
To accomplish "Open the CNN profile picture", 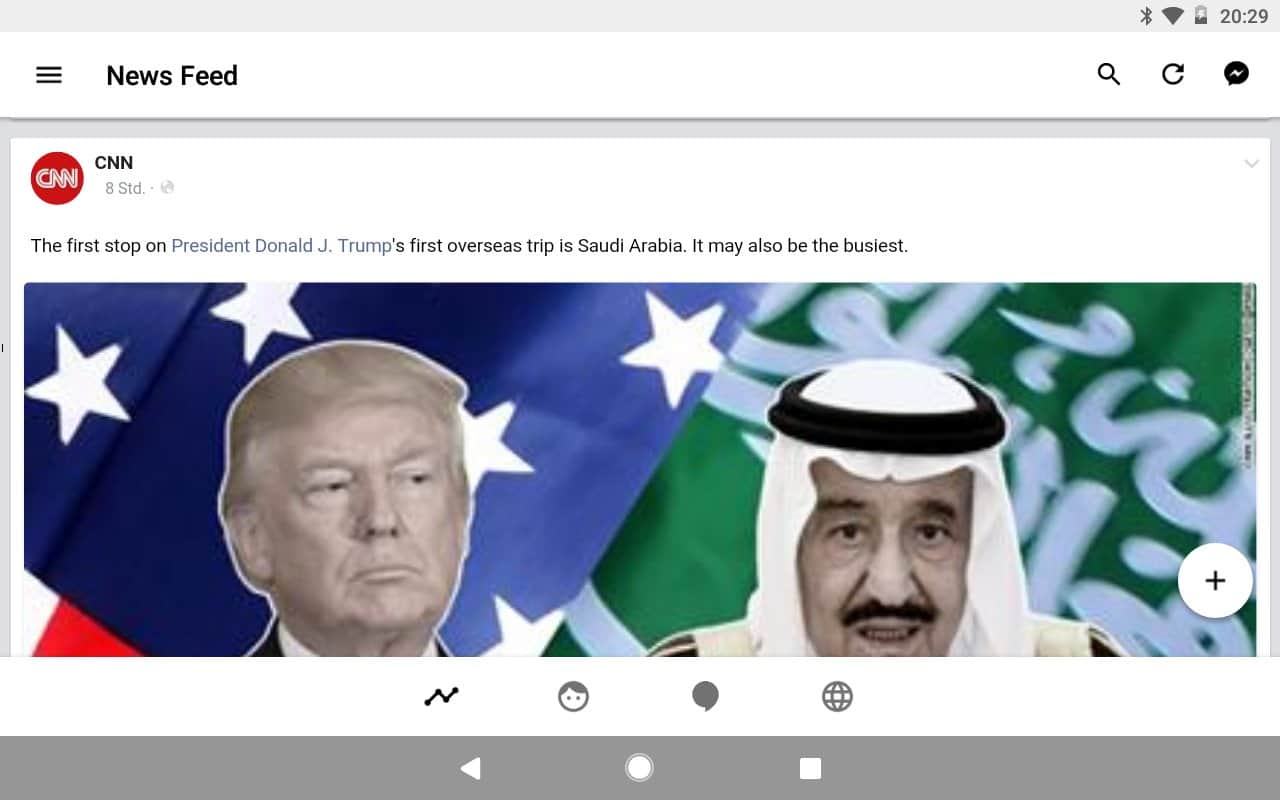I will pos(57,178).
